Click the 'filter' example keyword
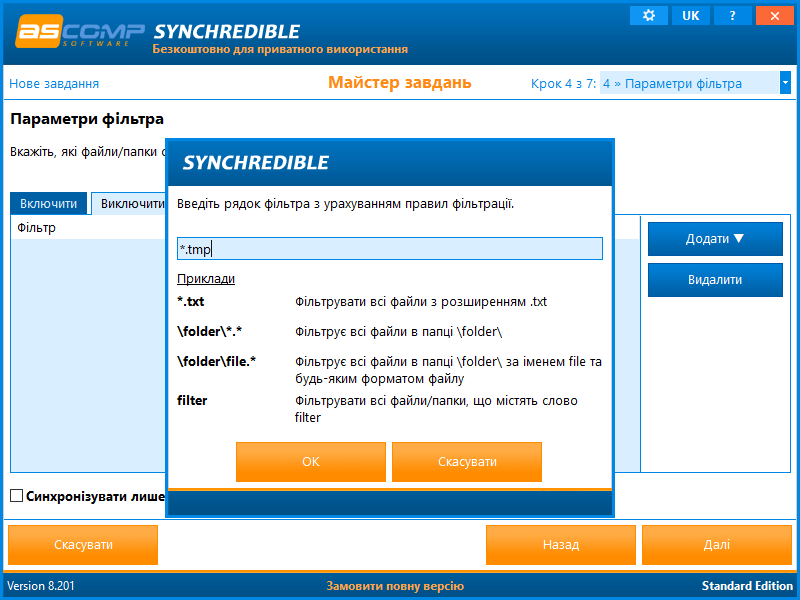The image size is (800, 600). 192,401
